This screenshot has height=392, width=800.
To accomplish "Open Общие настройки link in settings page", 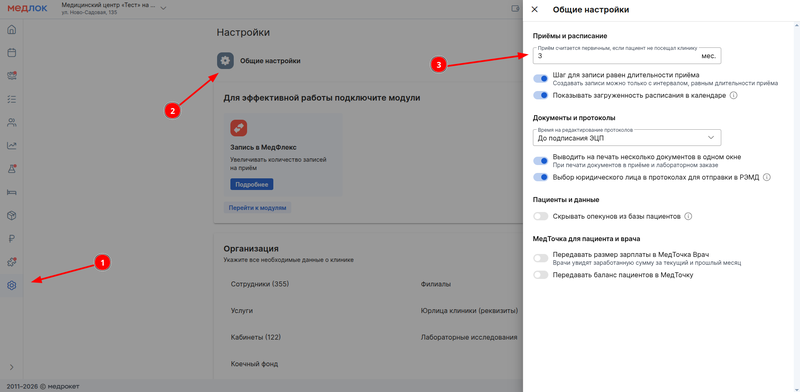I will [270, 61].
